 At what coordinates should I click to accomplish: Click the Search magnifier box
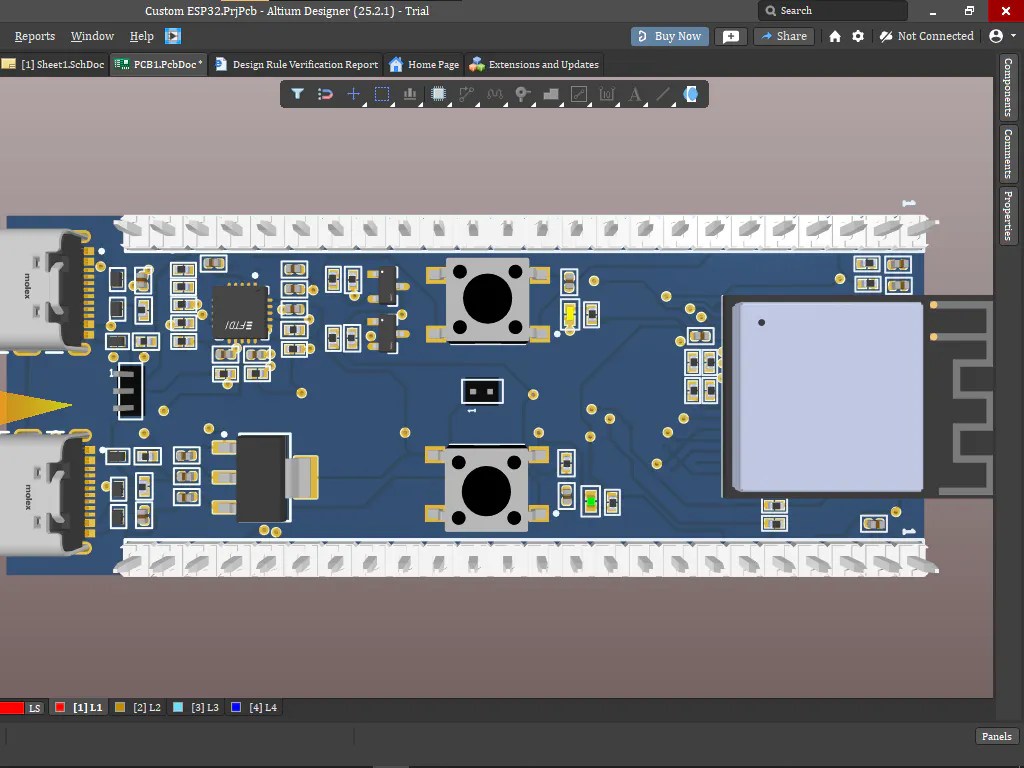833,10
